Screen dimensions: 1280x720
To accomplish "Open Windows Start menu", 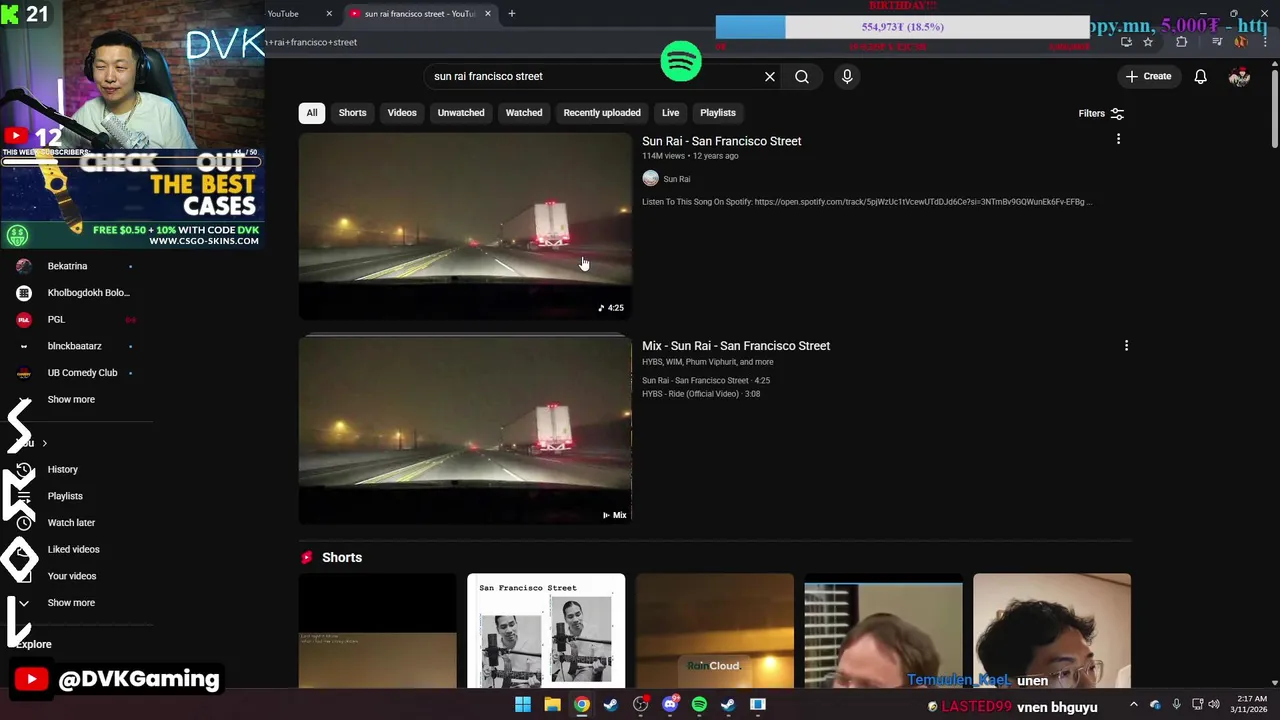I will pos(523,705).
